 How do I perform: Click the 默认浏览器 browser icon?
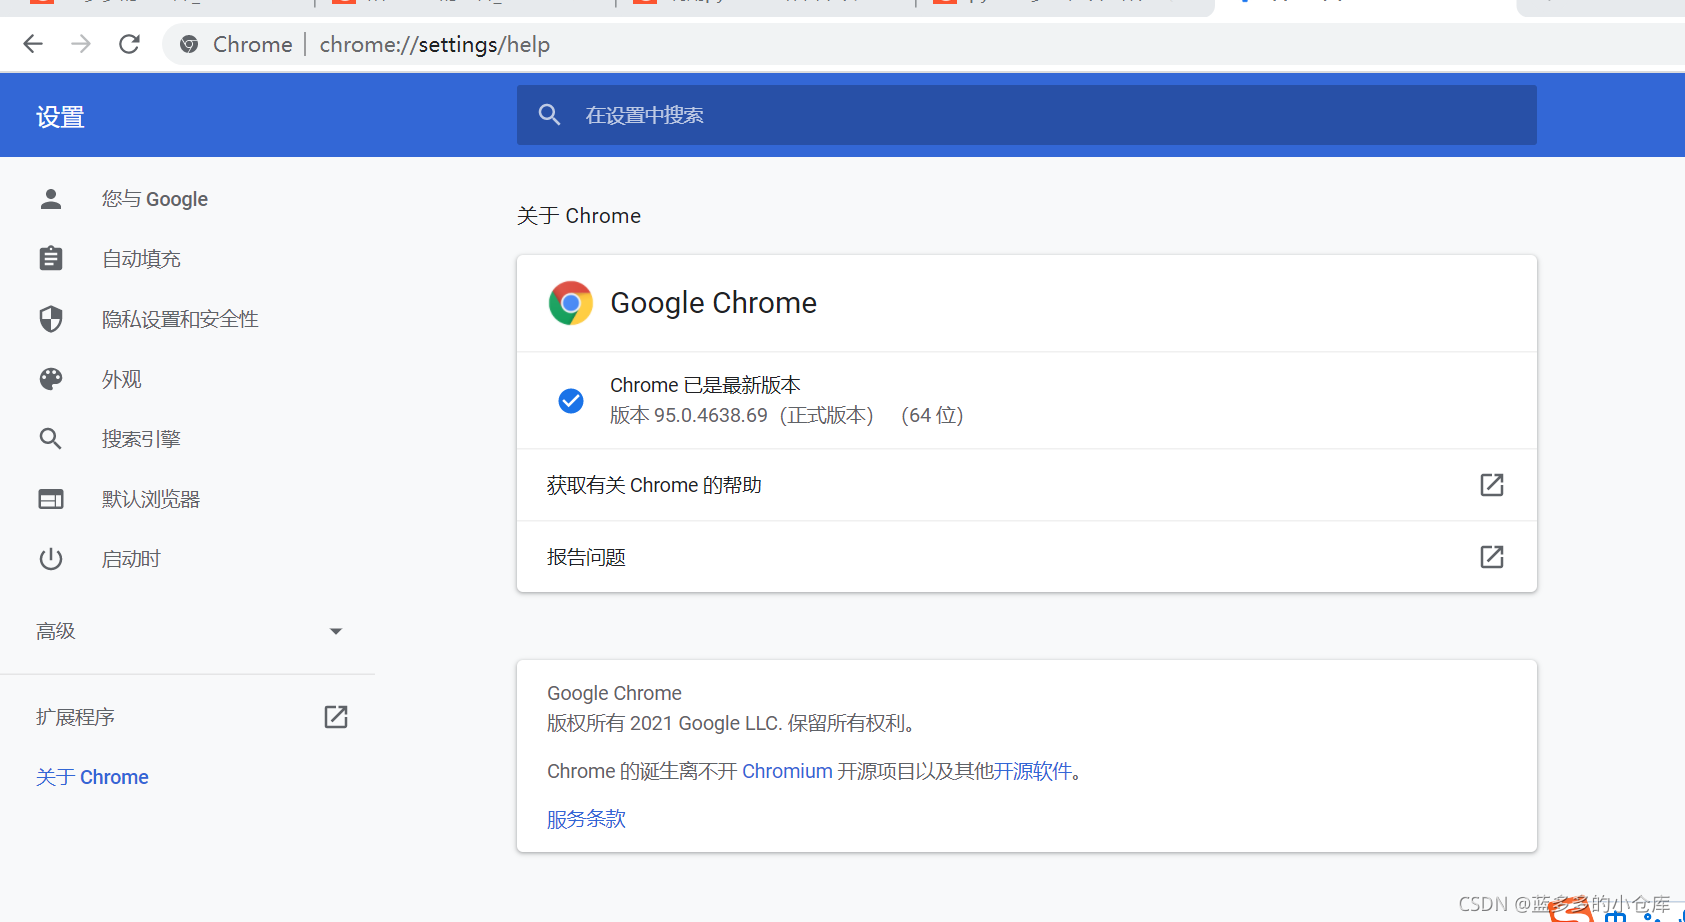tap(50, 498)
